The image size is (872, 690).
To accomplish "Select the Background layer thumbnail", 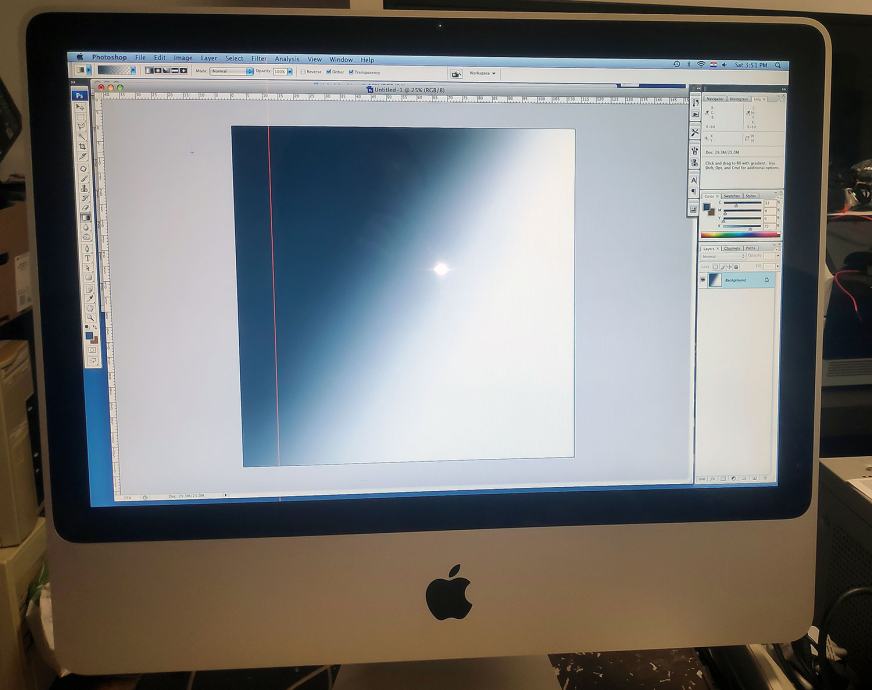I will pyautogui.click(x=716, y=280).
